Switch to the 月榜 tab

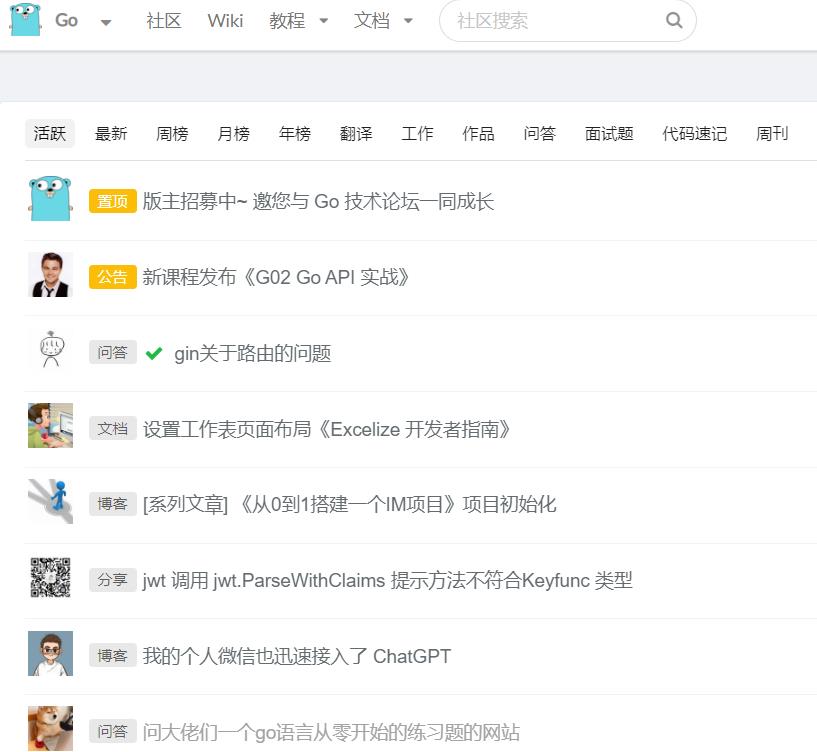[233, 133]
